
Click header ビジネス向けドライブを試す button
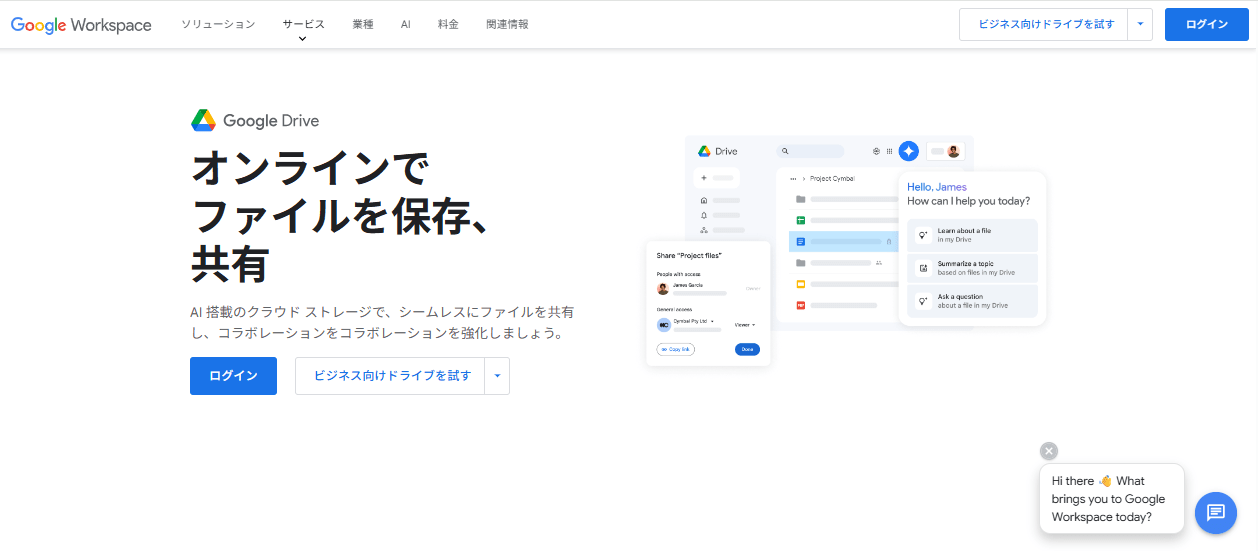click(x=1043, y=24)
